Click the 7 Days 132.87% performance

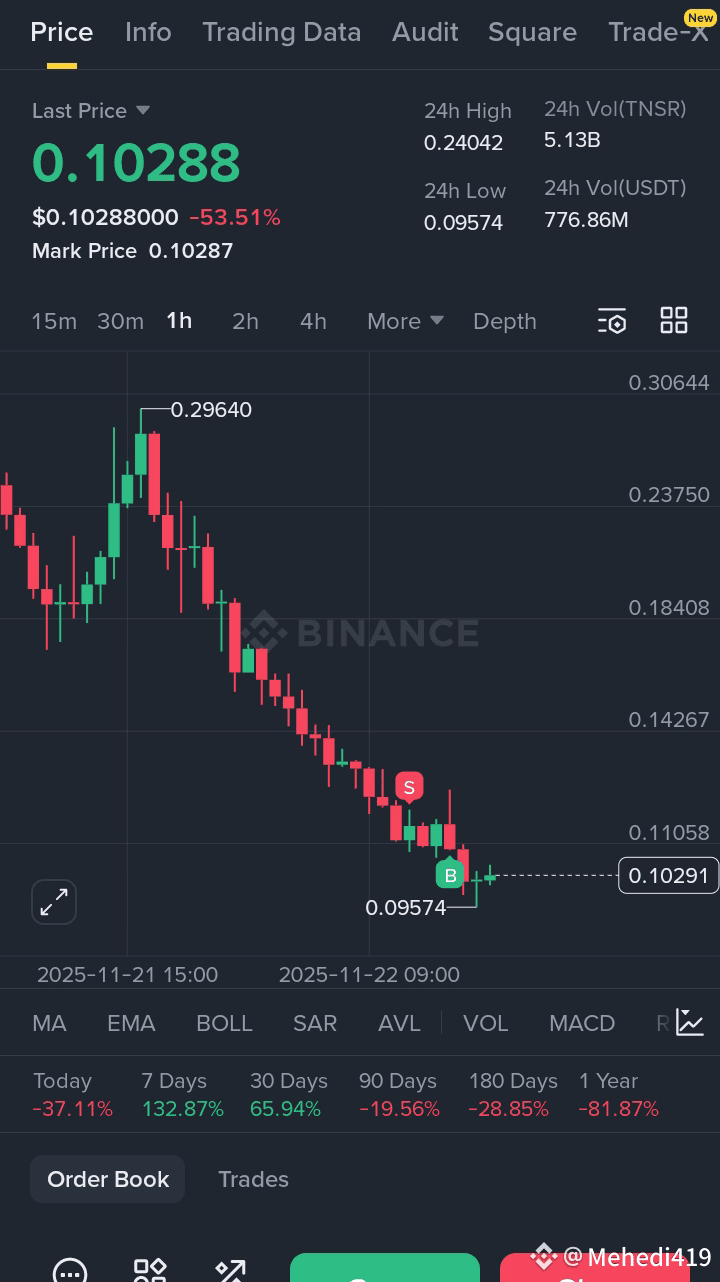pyautogui.click(x=183, y=1095)
